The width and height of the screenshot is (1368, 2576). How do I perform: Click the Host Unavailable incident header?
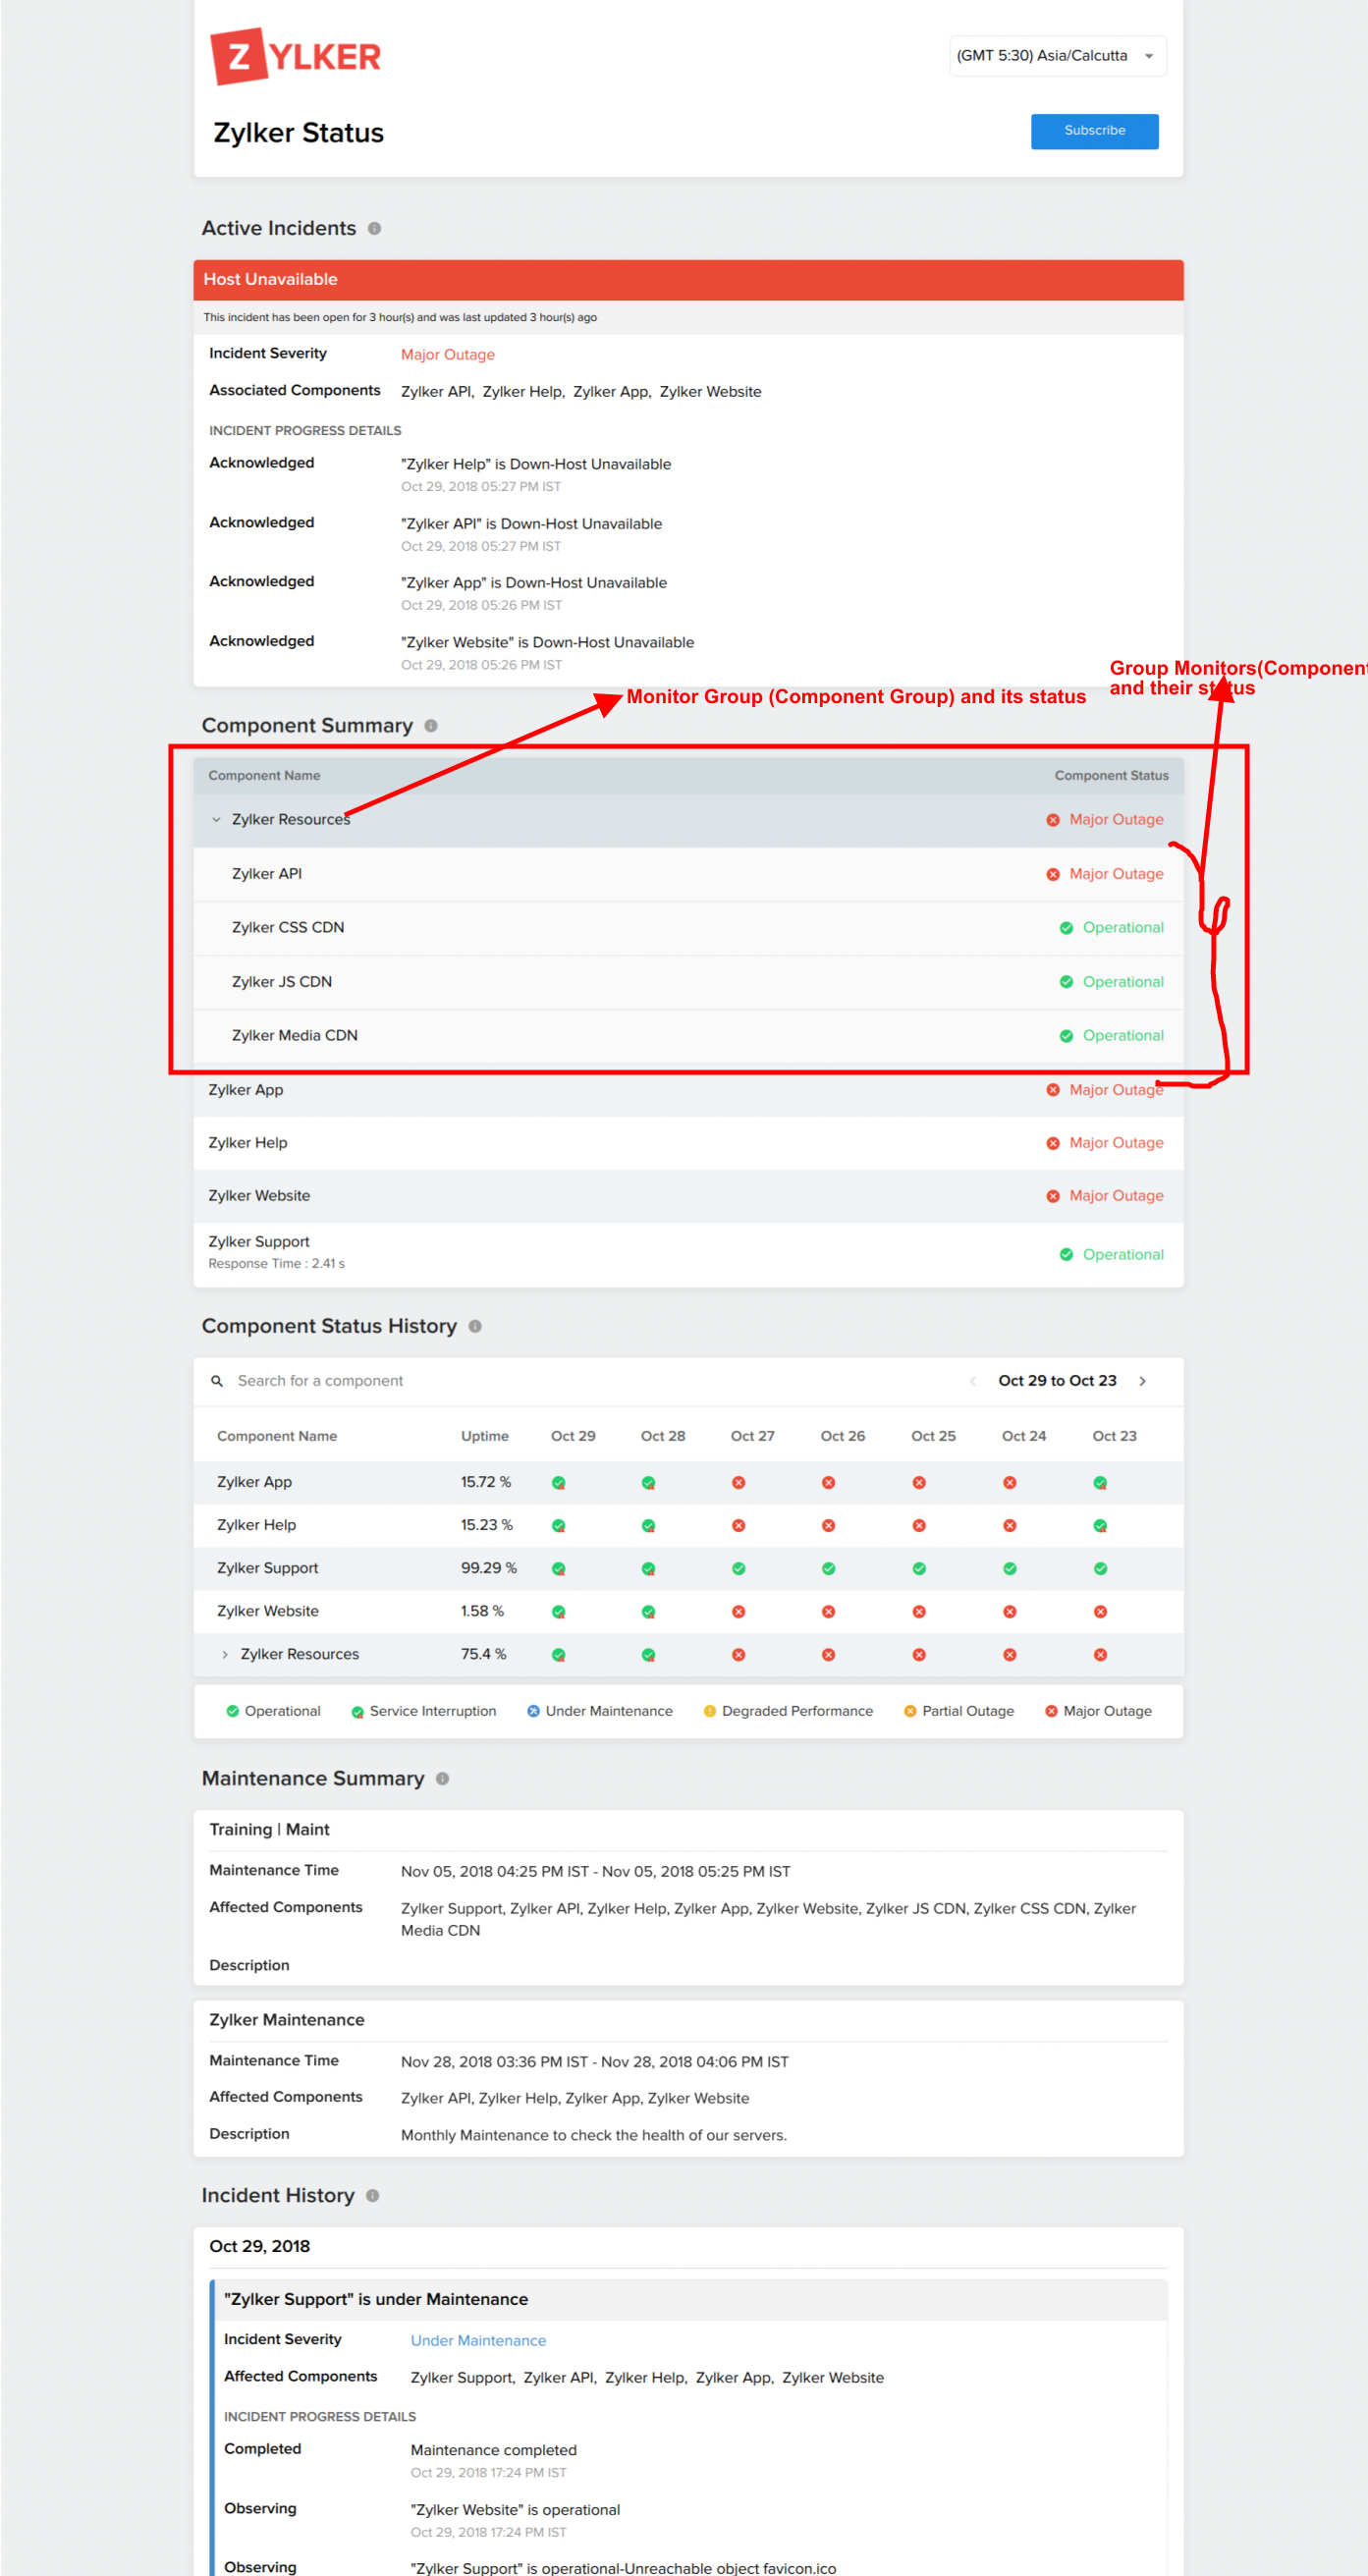688,279
